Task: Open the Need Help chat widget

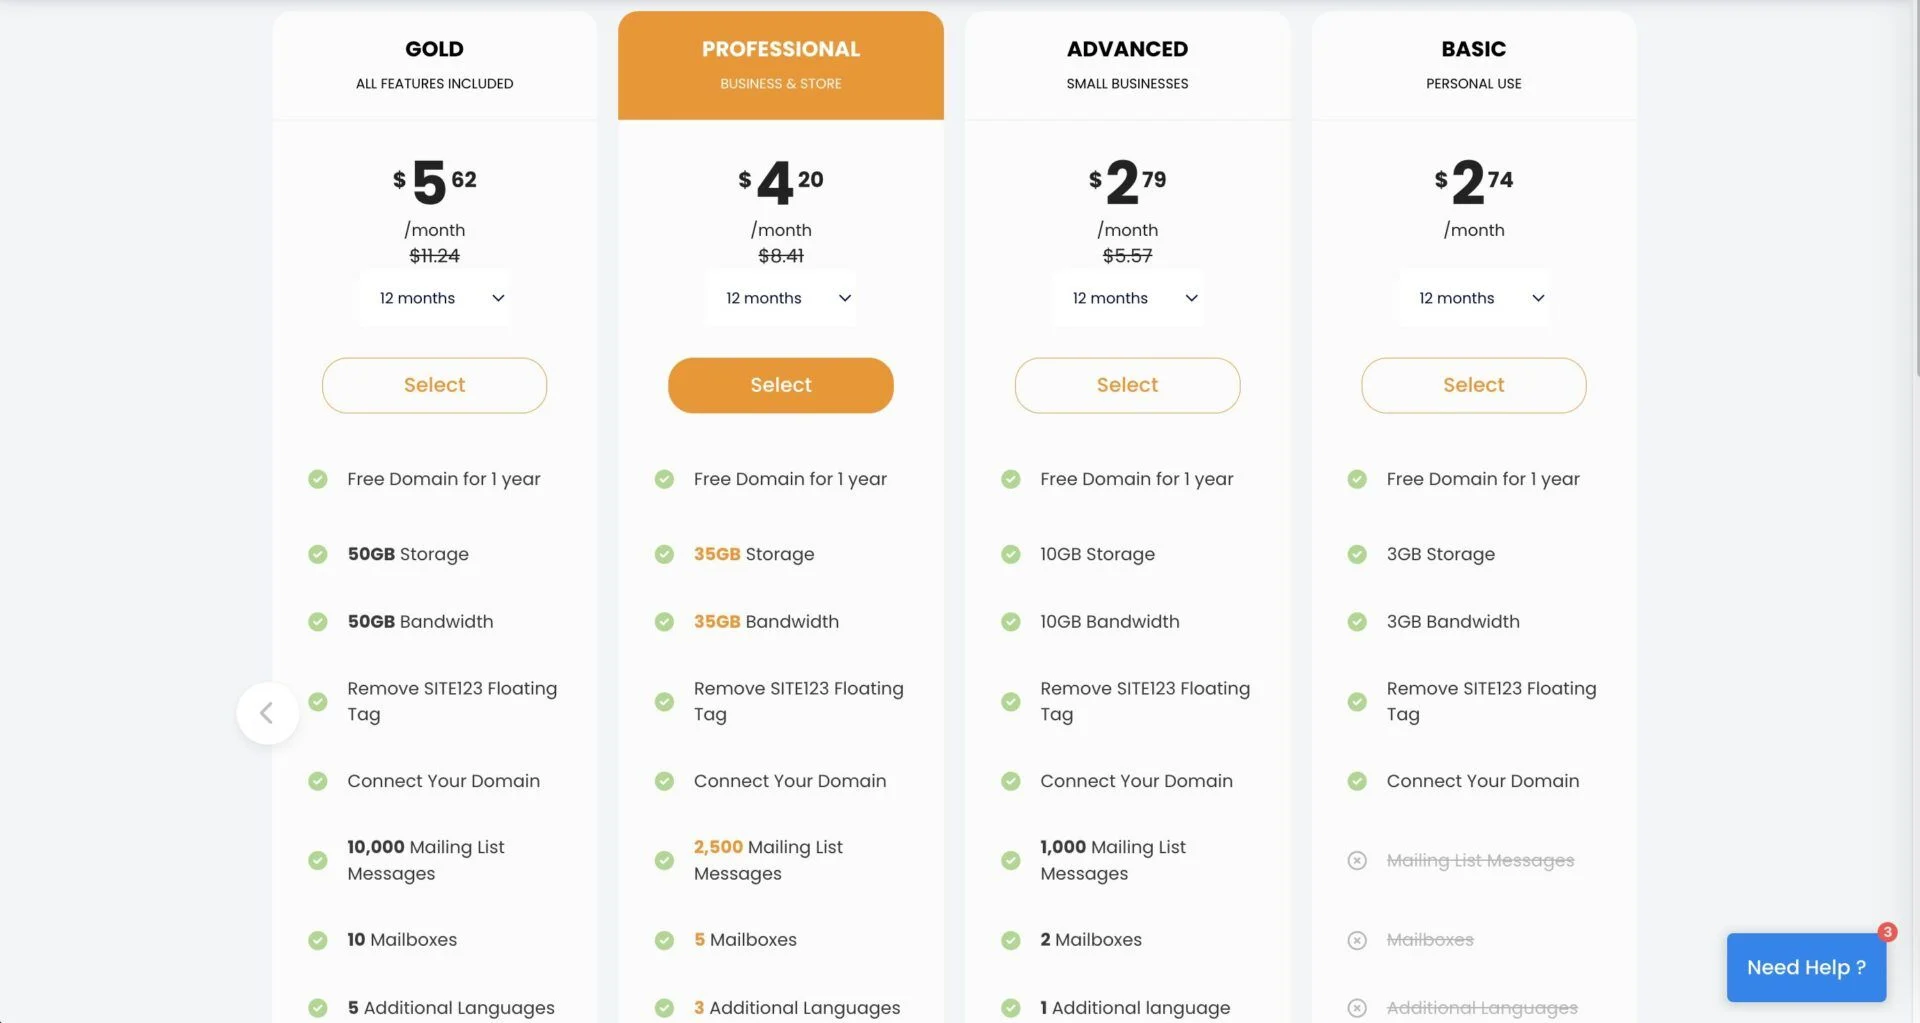Action: coord(1806,967)
